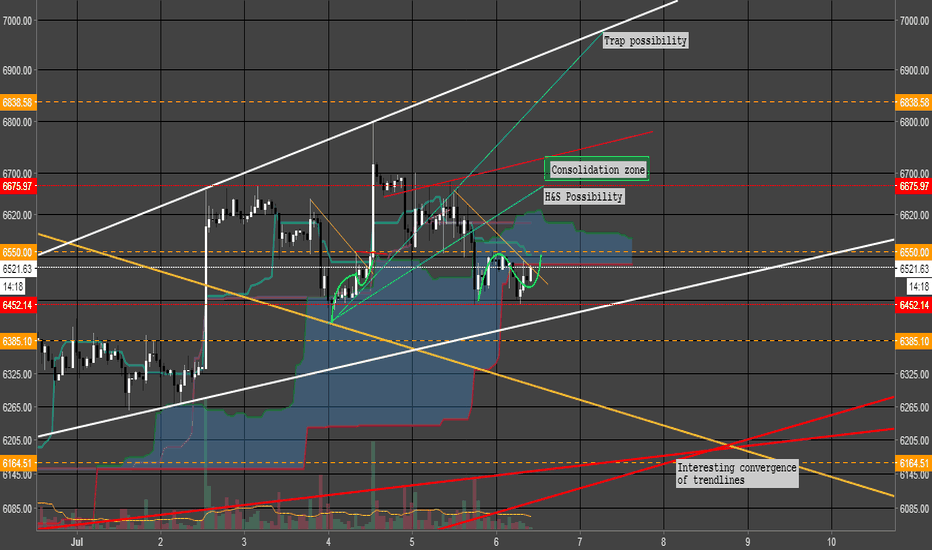Click the 6620.00 value on right axis
The image size is (932, 550).
pos(914,215)
